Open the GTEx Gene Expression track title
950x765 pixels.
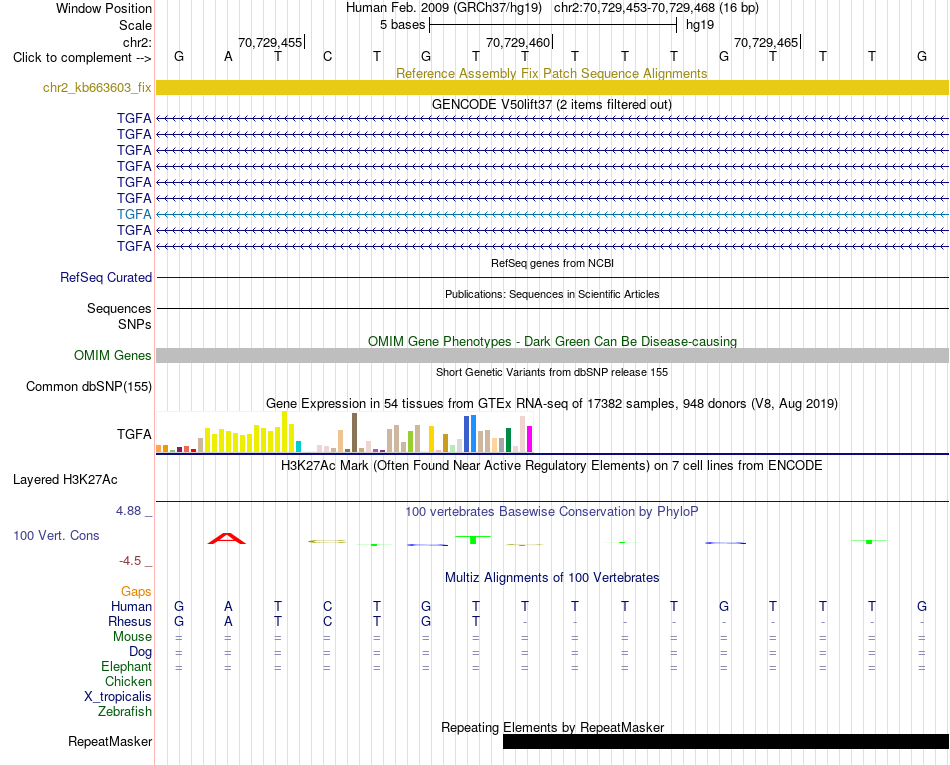coord(552,403)
